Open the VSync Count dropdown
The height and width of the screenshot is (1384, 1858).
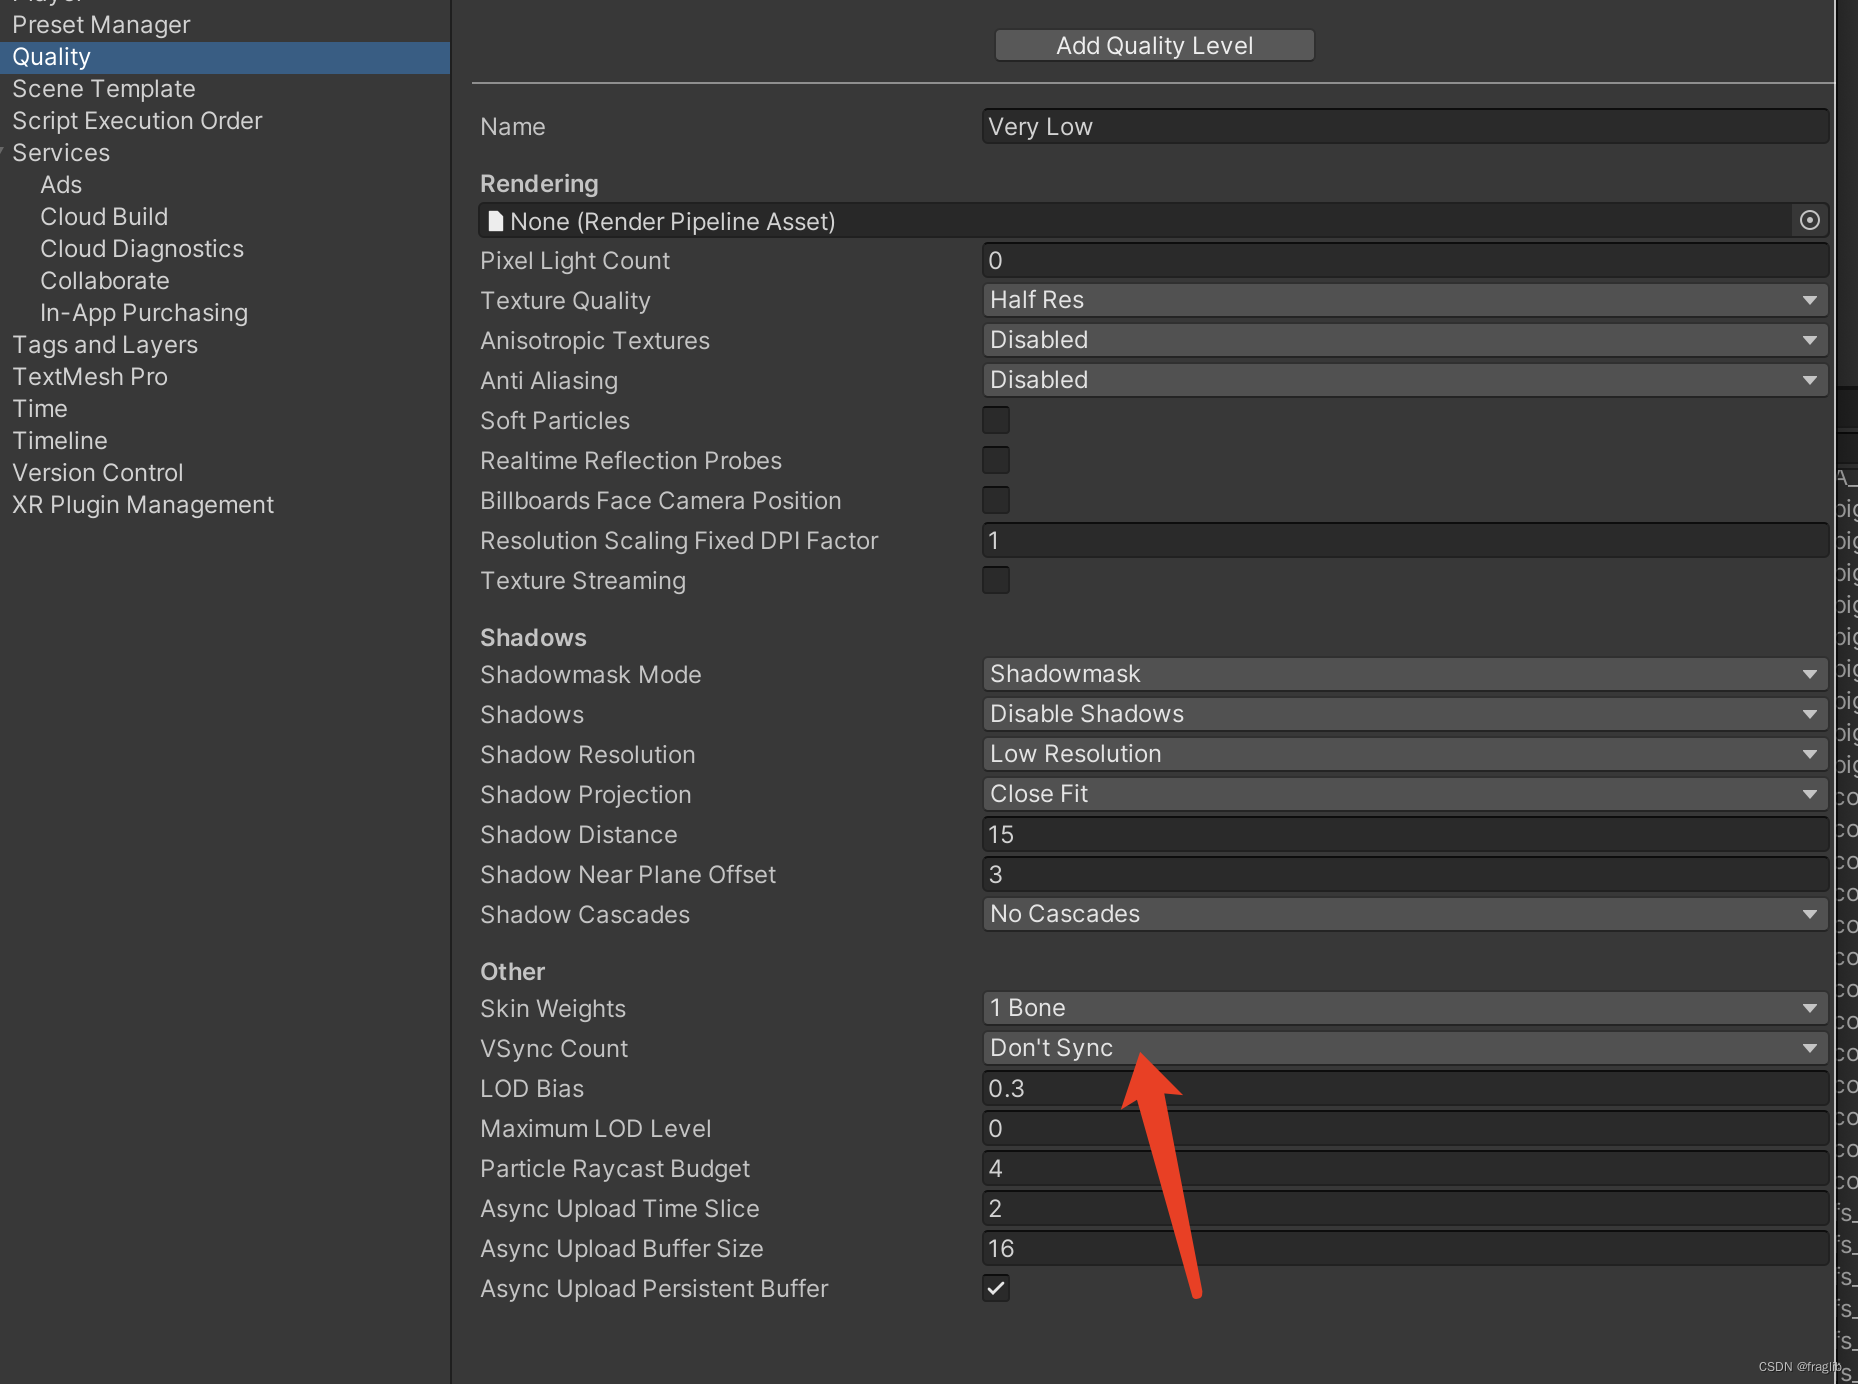tap(1405, 1048)
